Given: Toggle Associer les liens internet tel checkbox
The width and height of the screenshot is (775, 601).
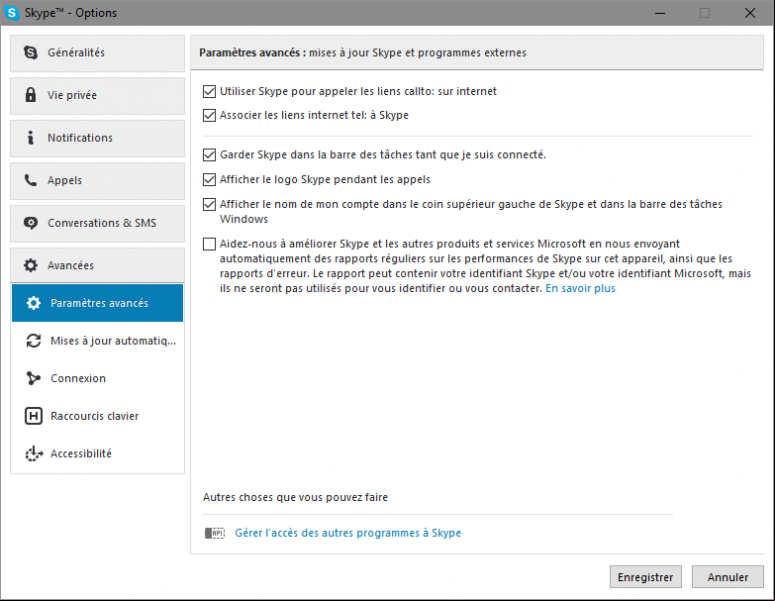Looking at the screenshot, I should [209, 115].
